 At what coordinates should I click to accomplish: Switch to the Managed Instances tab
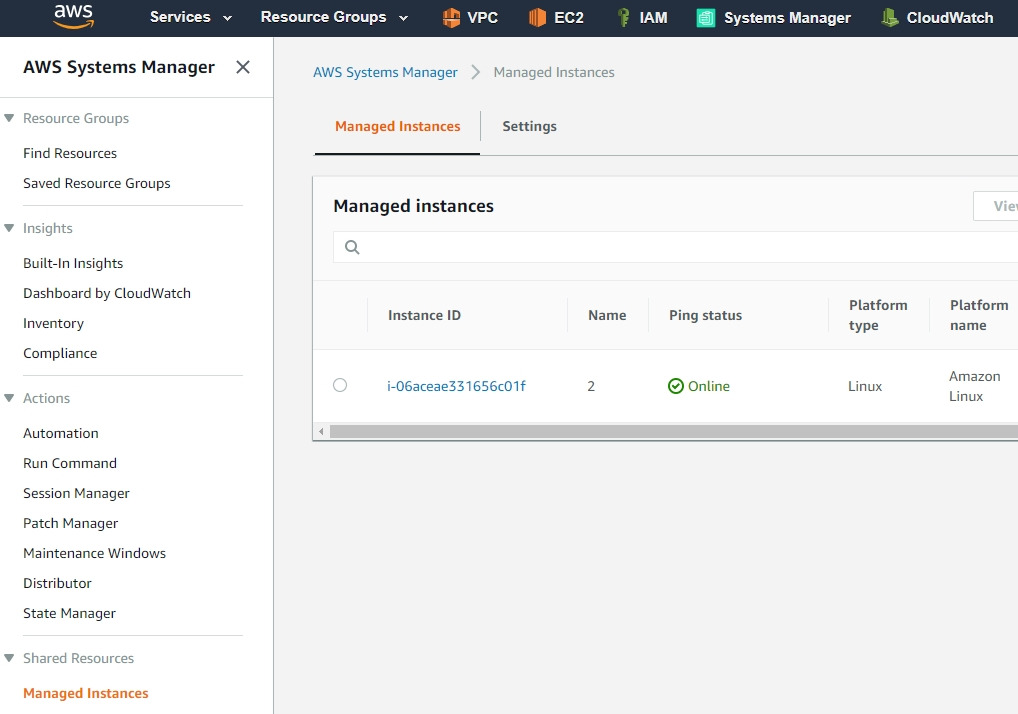[x=397, y=127]
